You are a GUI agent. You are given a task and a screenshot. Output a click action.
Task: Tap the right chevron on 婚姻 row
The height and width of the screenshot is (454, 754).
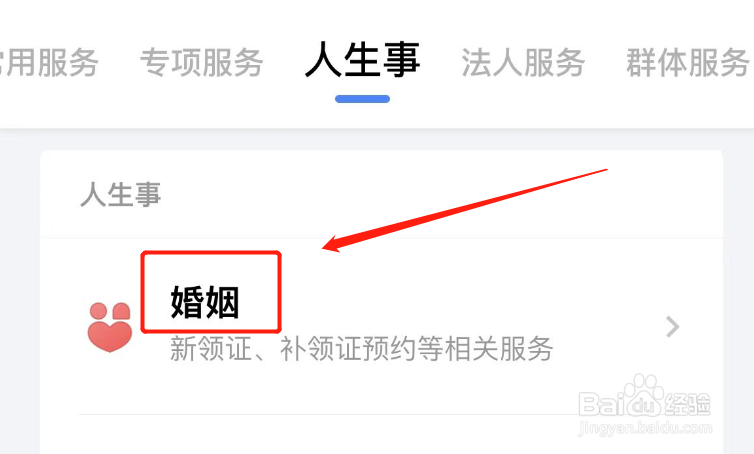673,327
